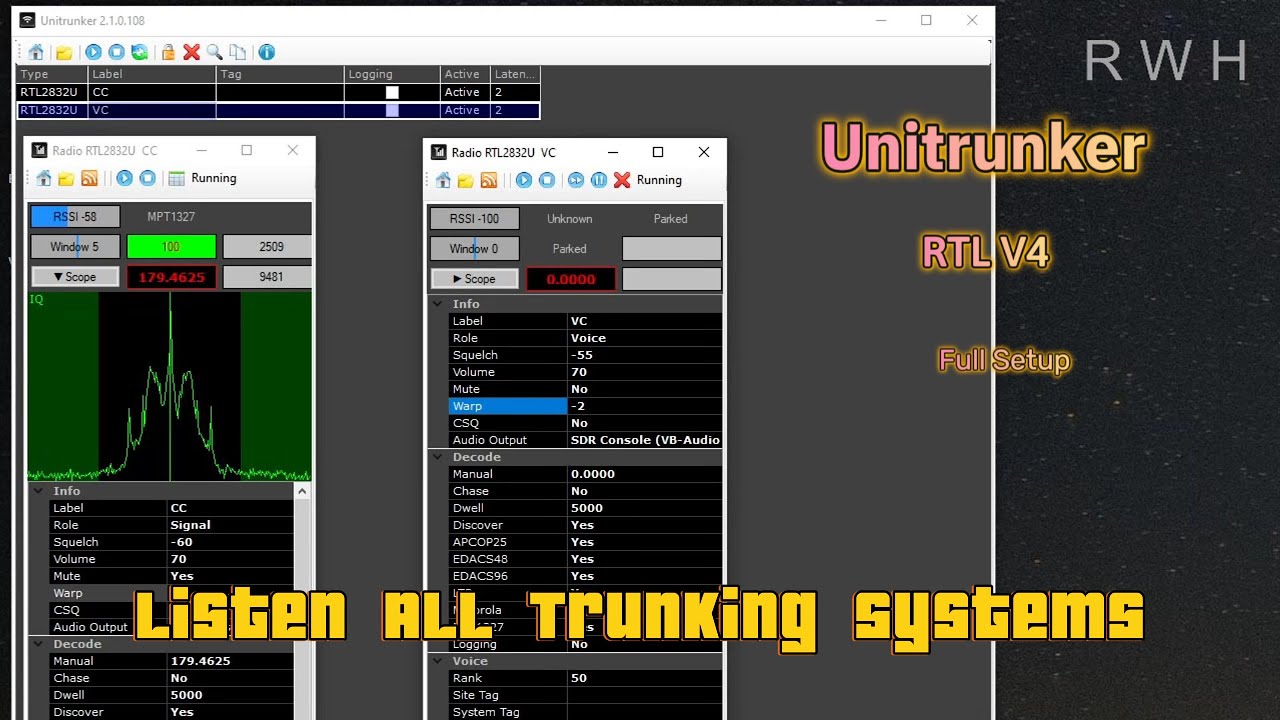Image resolution: width=1280 pixels, height=720 pixels.
Task: Click folder icon in Radio VC window
Action: pos(466,180)
